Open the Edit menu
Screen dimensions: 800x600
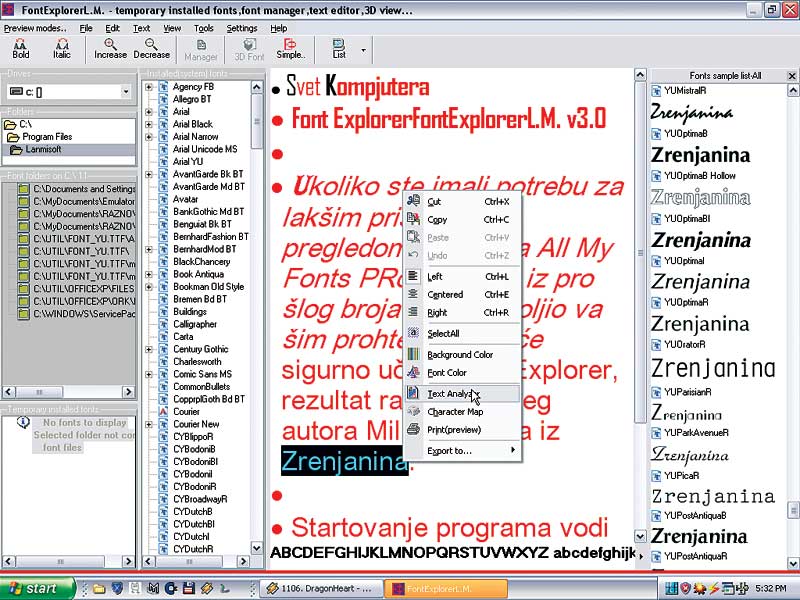(x=112, y=28)
